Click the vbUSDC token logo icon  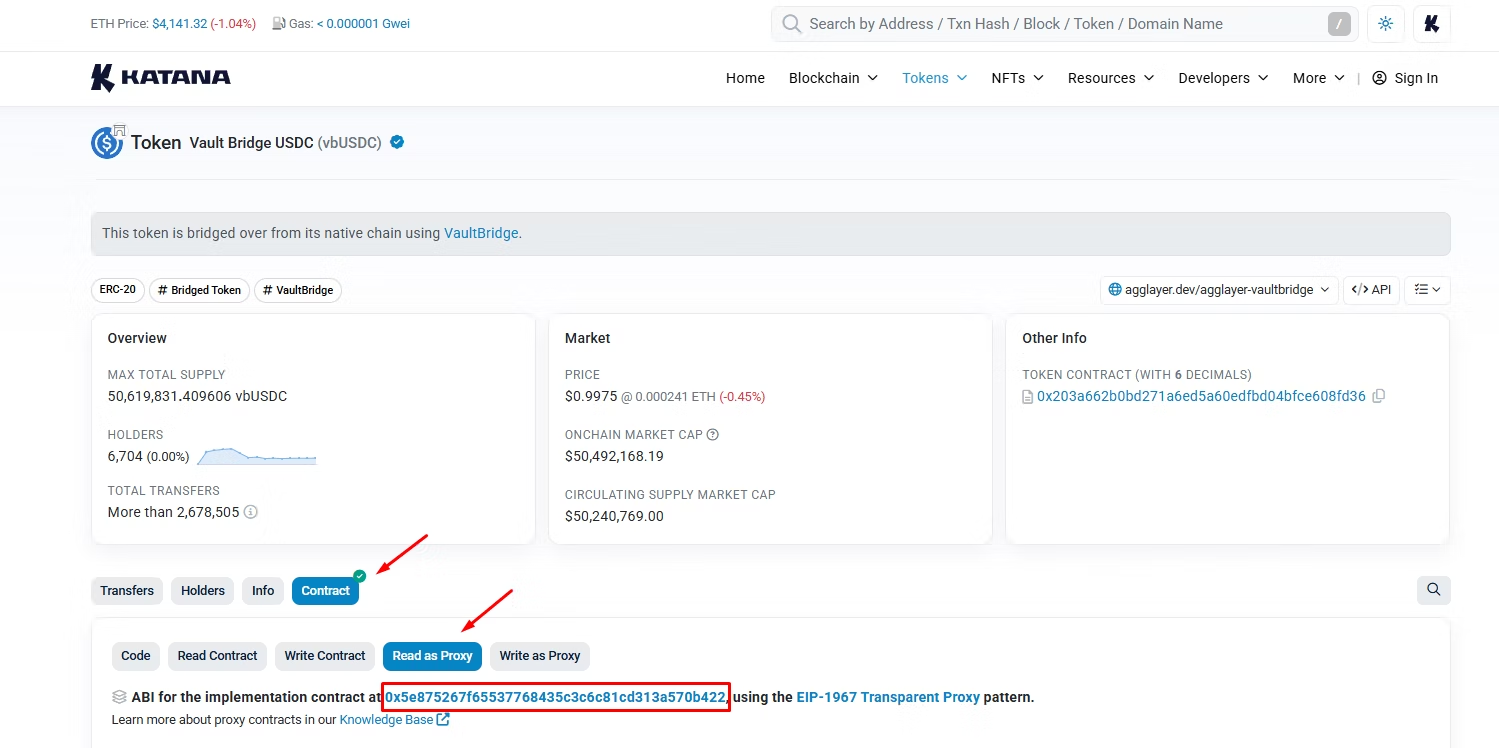[107, 143]
